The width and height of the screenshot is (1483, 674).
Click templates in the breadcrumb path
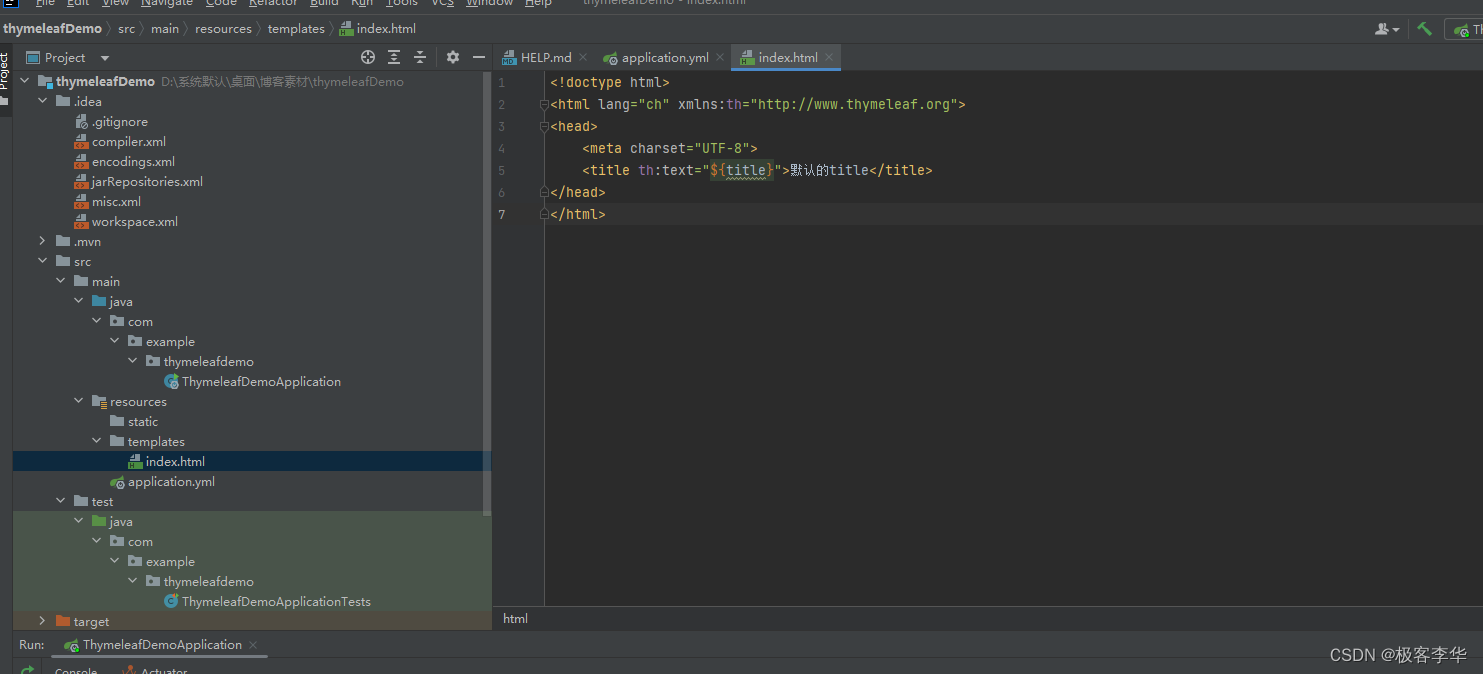296,29
